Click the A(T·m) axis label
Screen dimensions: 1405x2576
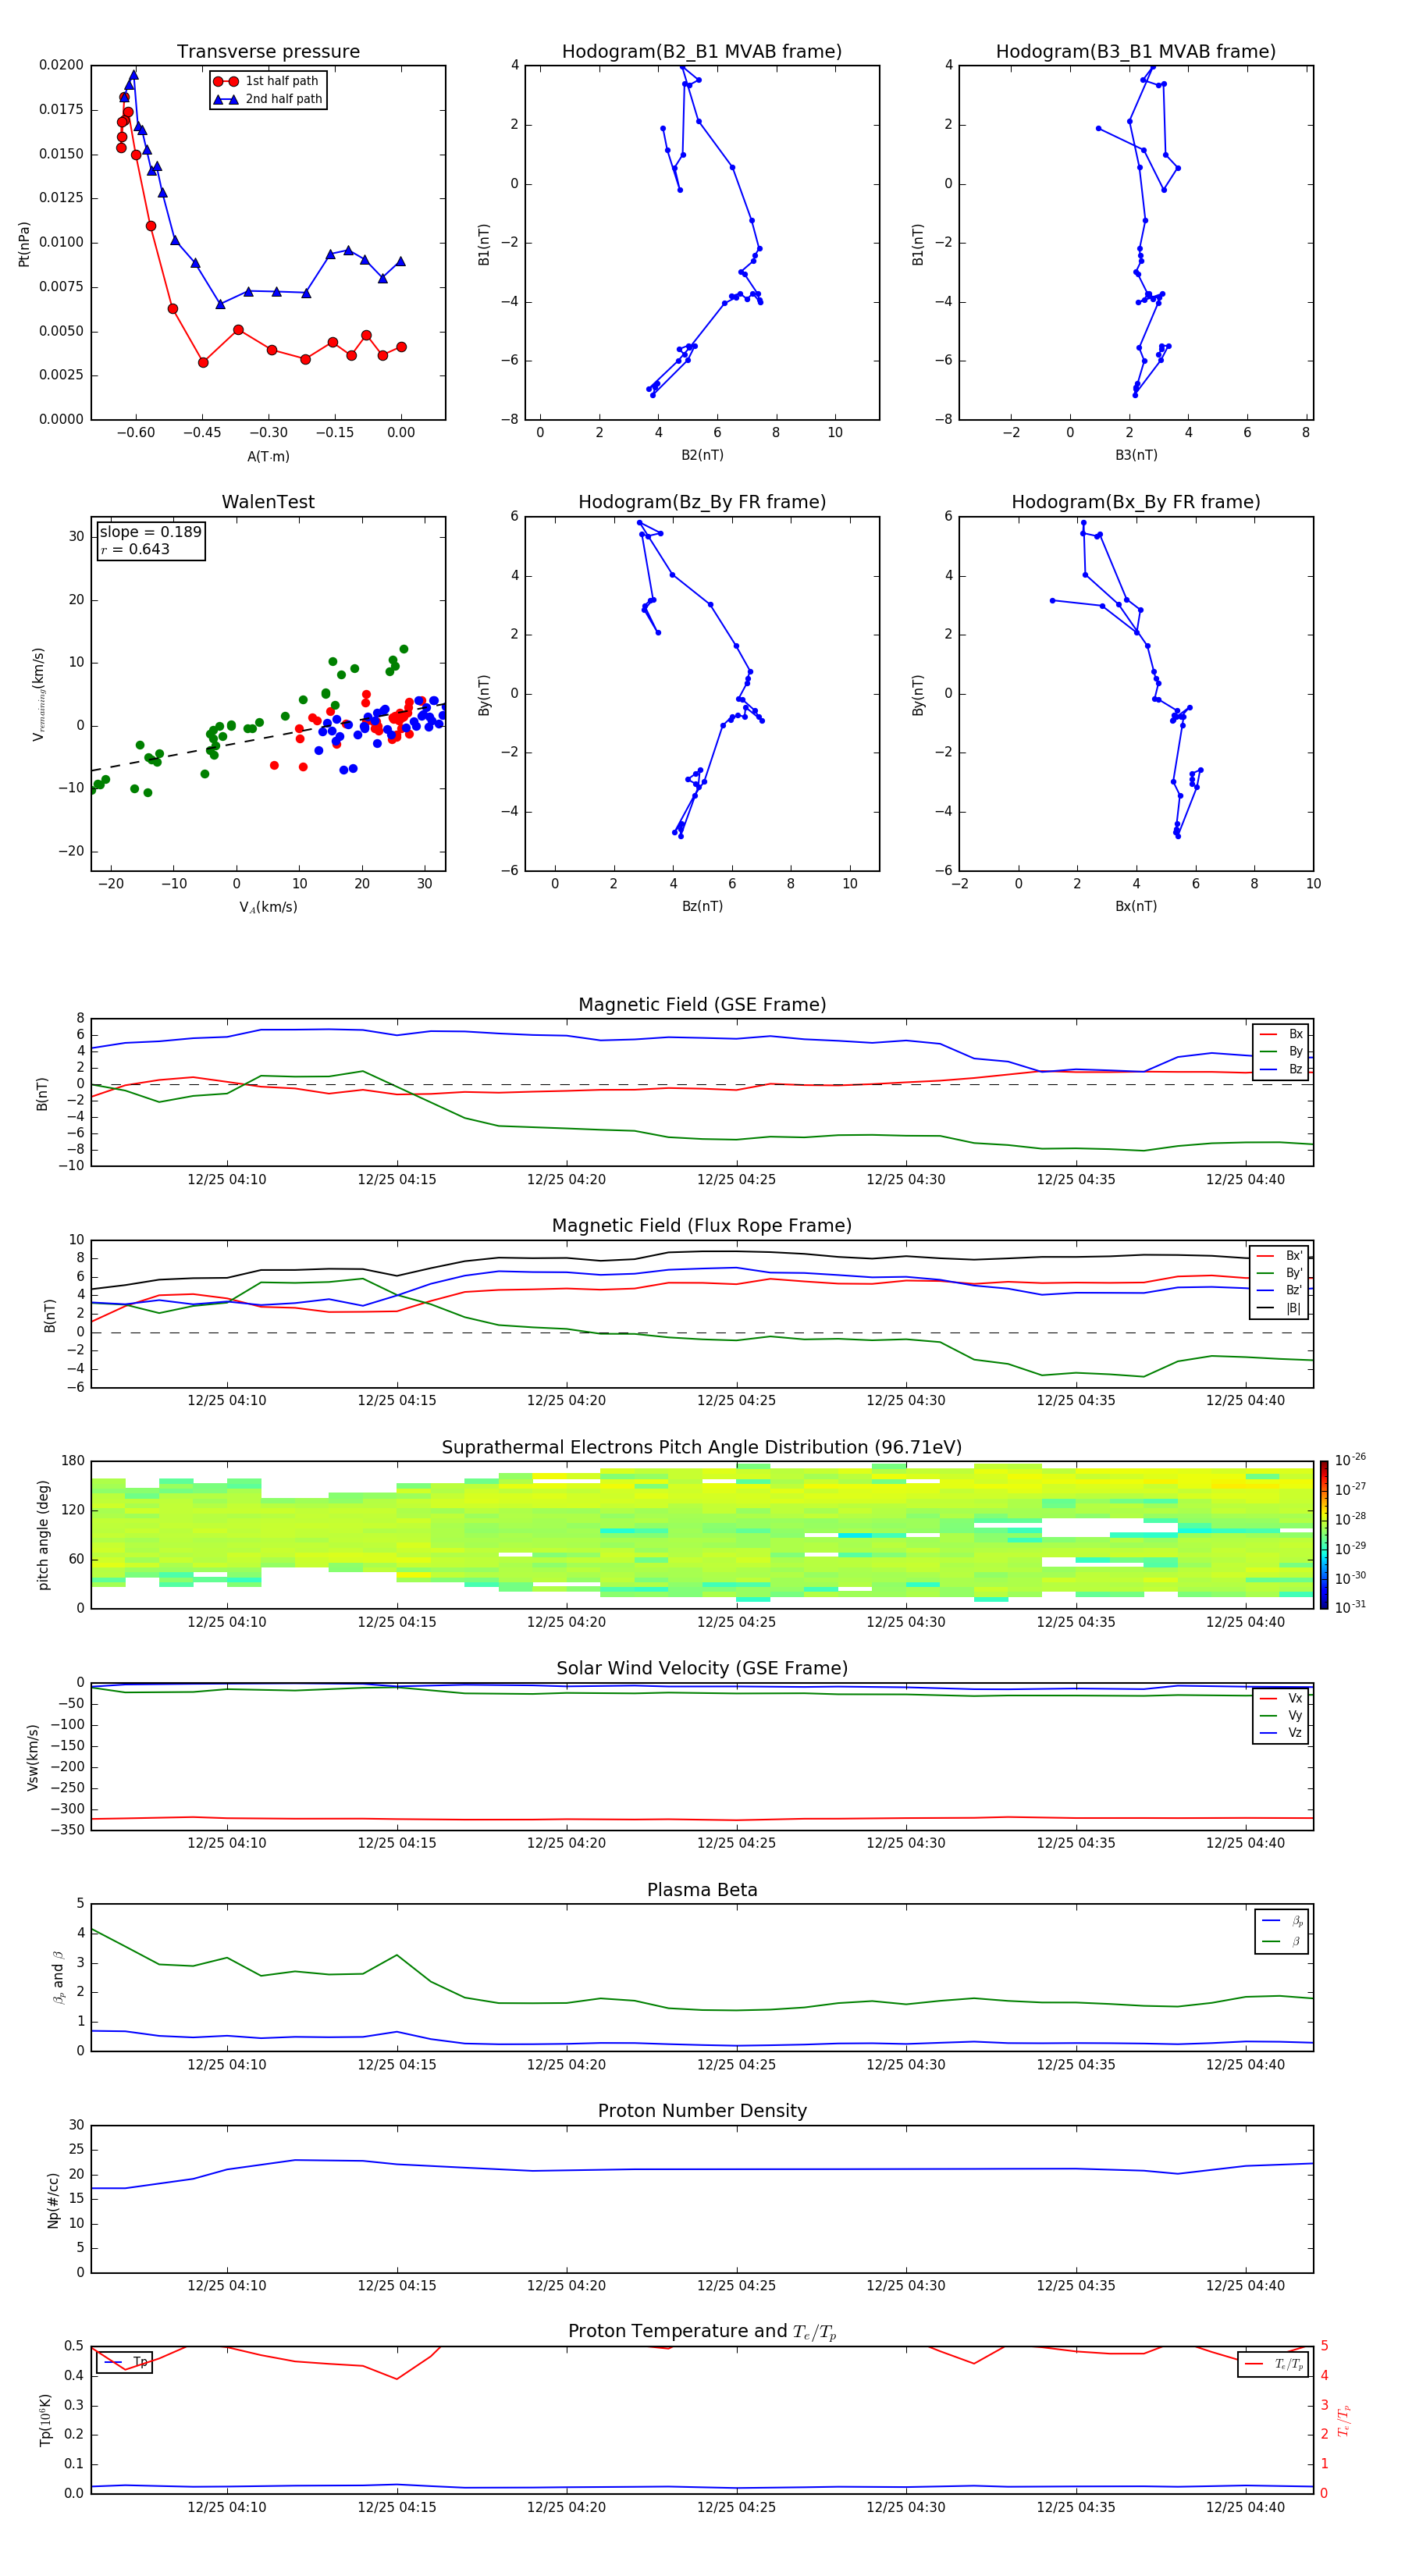[x=268, y=456]
